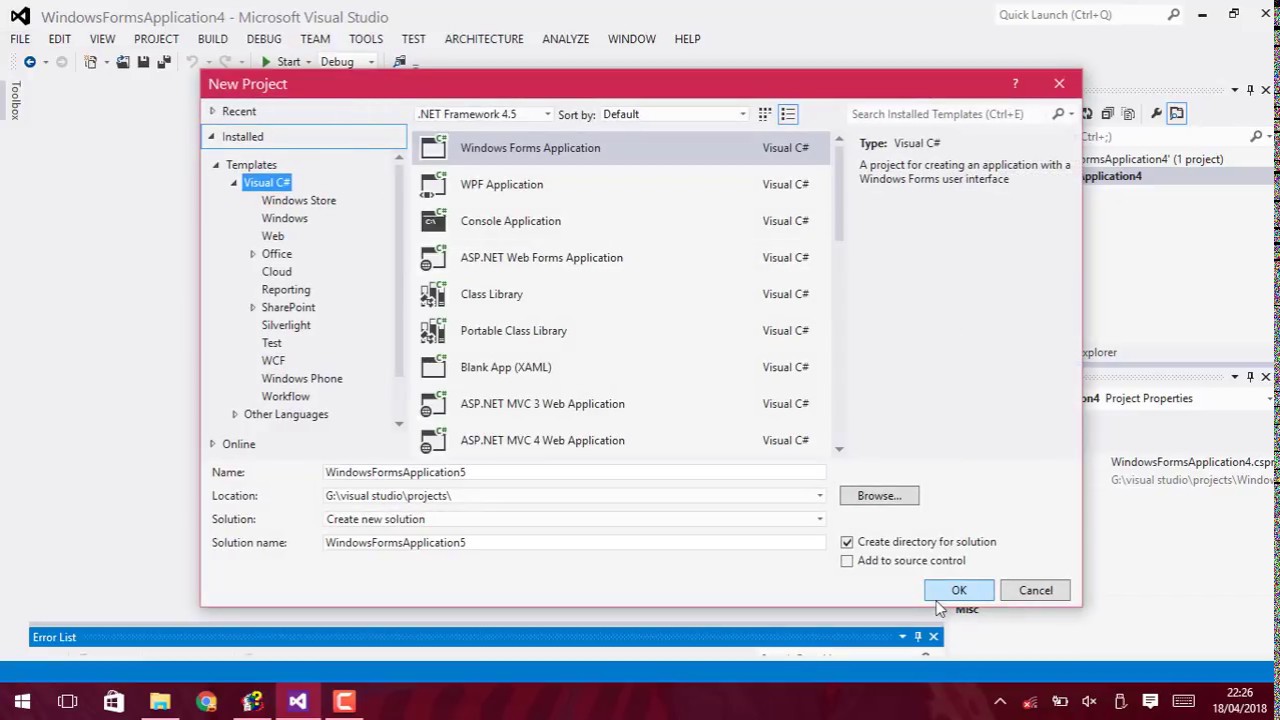1280x720 pixels.
Task: Open the EDIT menu
Action: click(59, 39)
